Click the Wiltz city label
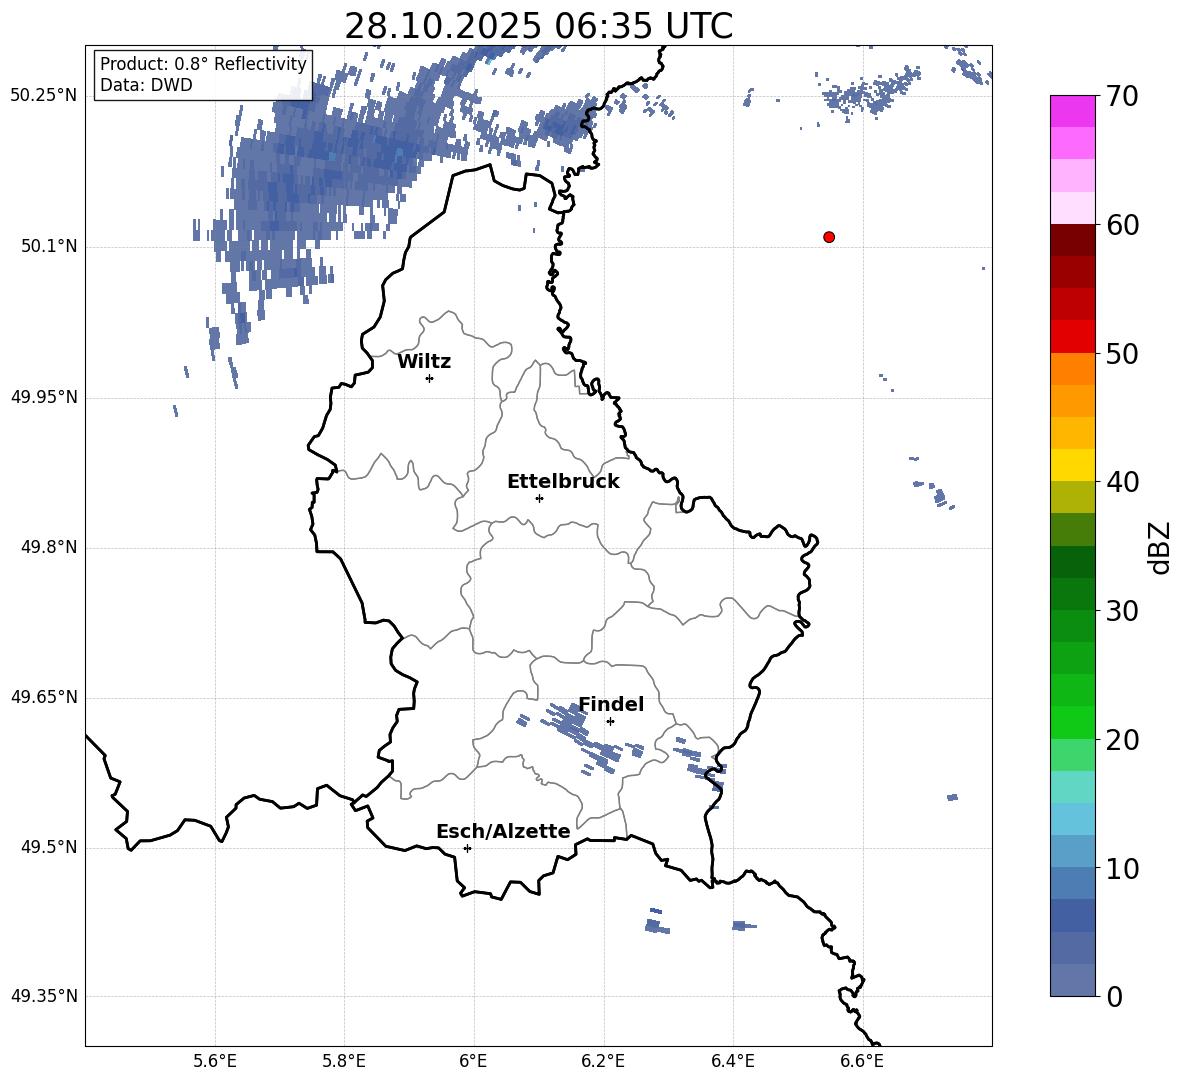Image resolution: width=1184 pixels, height=1081 pixels. (424, 362)
